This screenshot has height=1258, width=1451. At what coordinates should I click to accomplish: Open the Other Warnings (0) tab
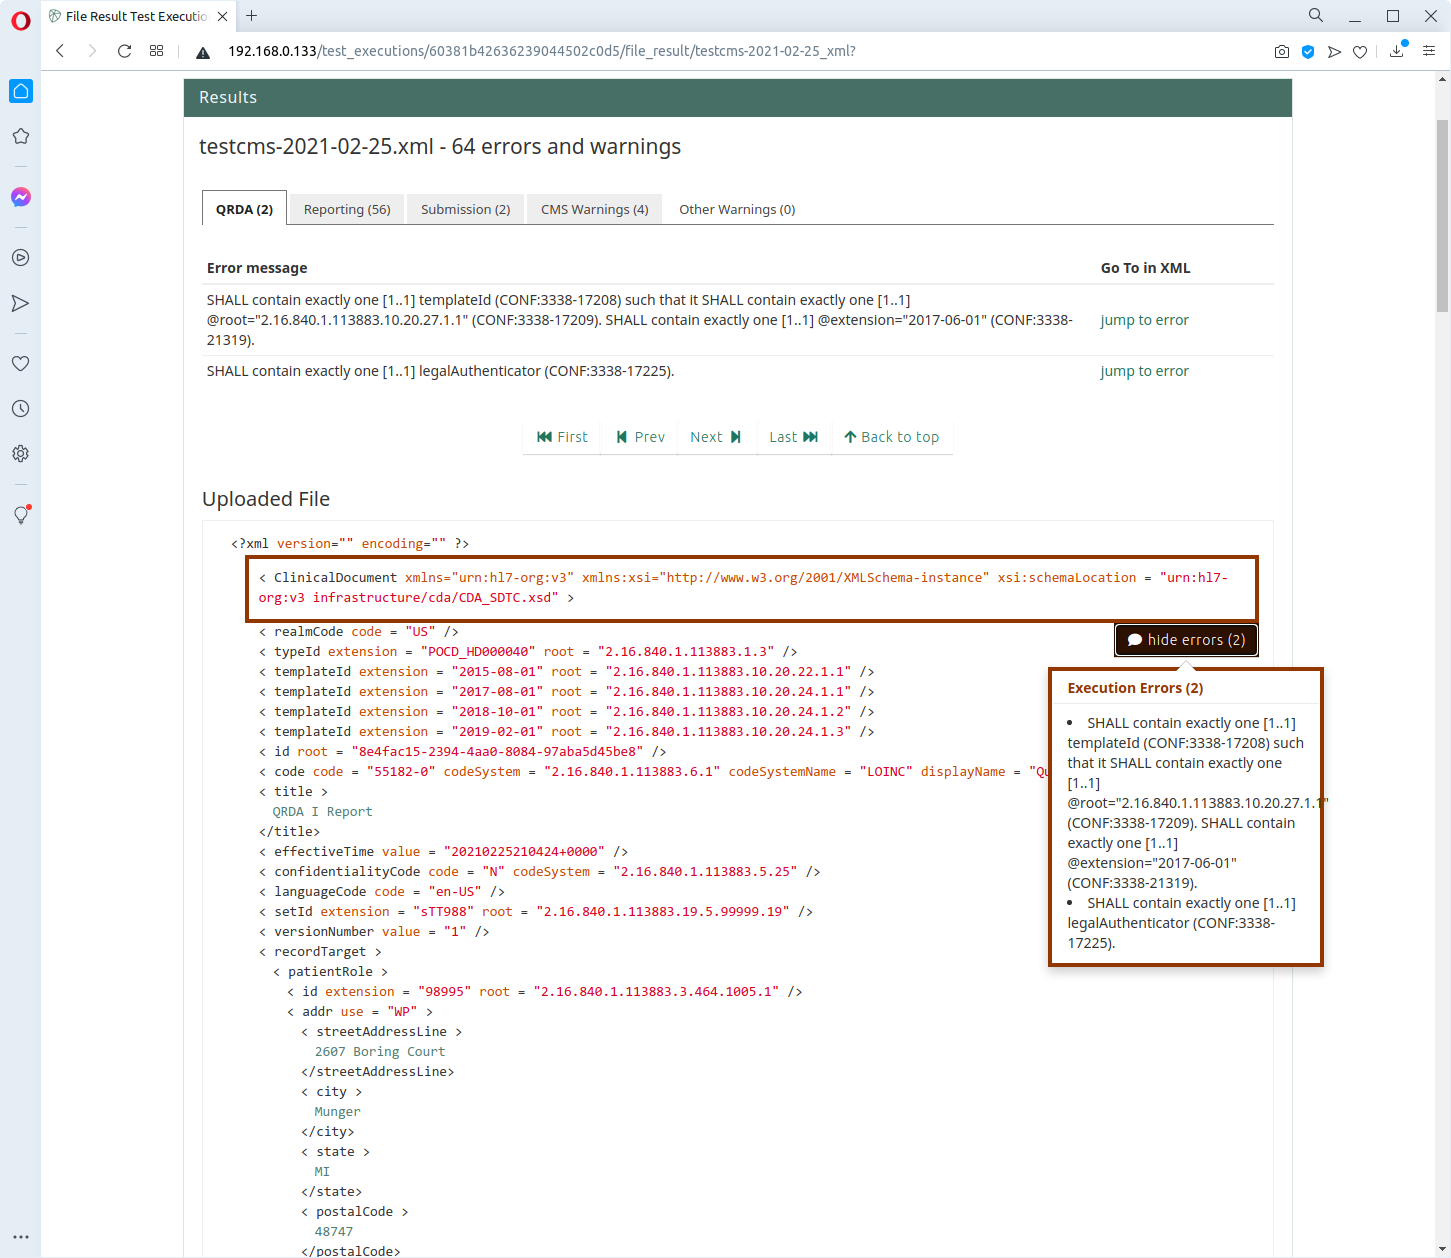[737, 209]
